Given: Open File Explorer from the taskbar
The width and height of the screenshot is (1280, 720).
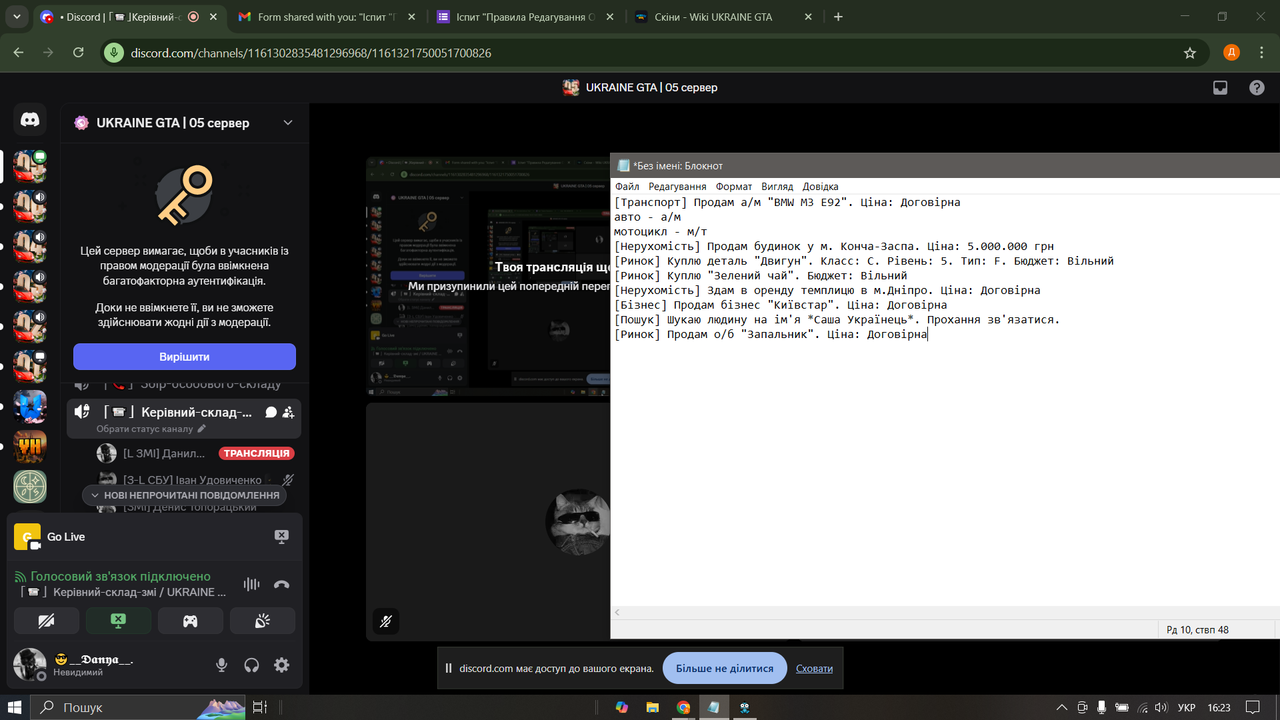Looking at the screenshot, I should point(652,707).
